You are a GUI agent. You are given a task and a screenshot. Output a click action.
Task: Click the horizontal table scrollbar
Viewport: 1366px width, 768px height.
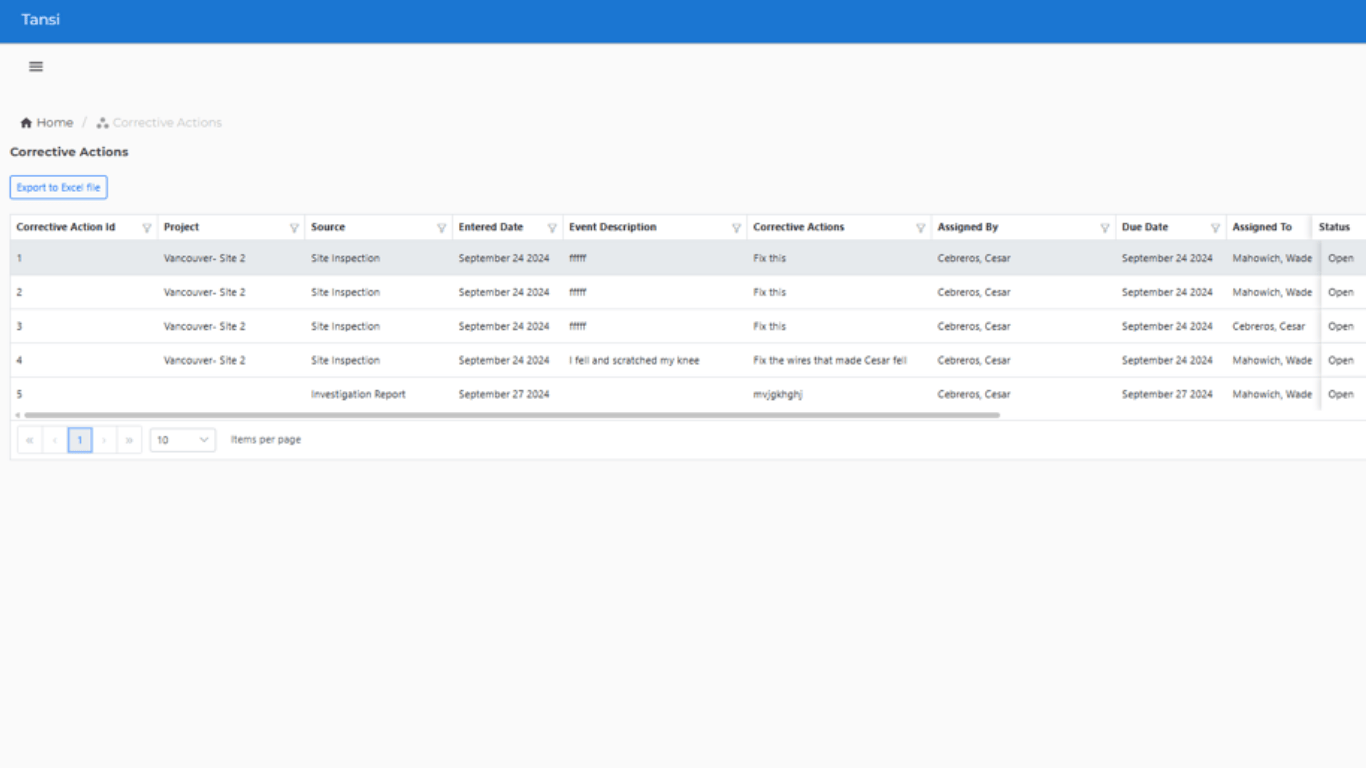pos(500,412)
